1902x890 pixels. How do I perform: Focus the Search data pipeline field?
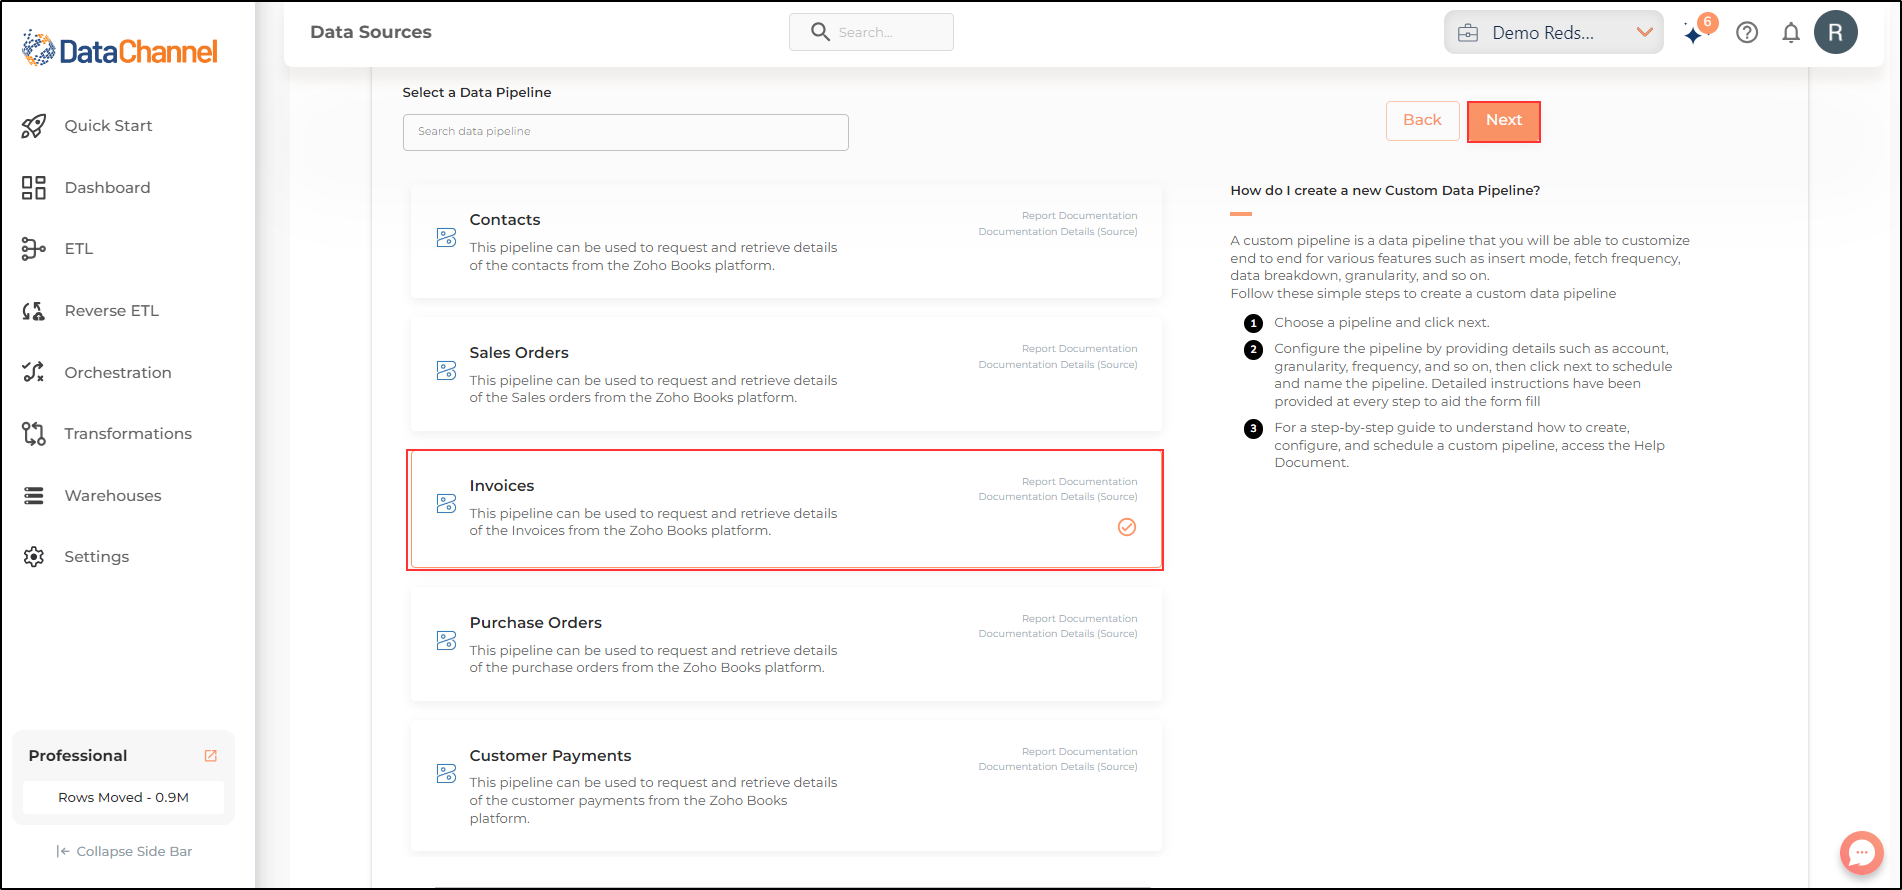pyautogui.click(x=626, y=132)
